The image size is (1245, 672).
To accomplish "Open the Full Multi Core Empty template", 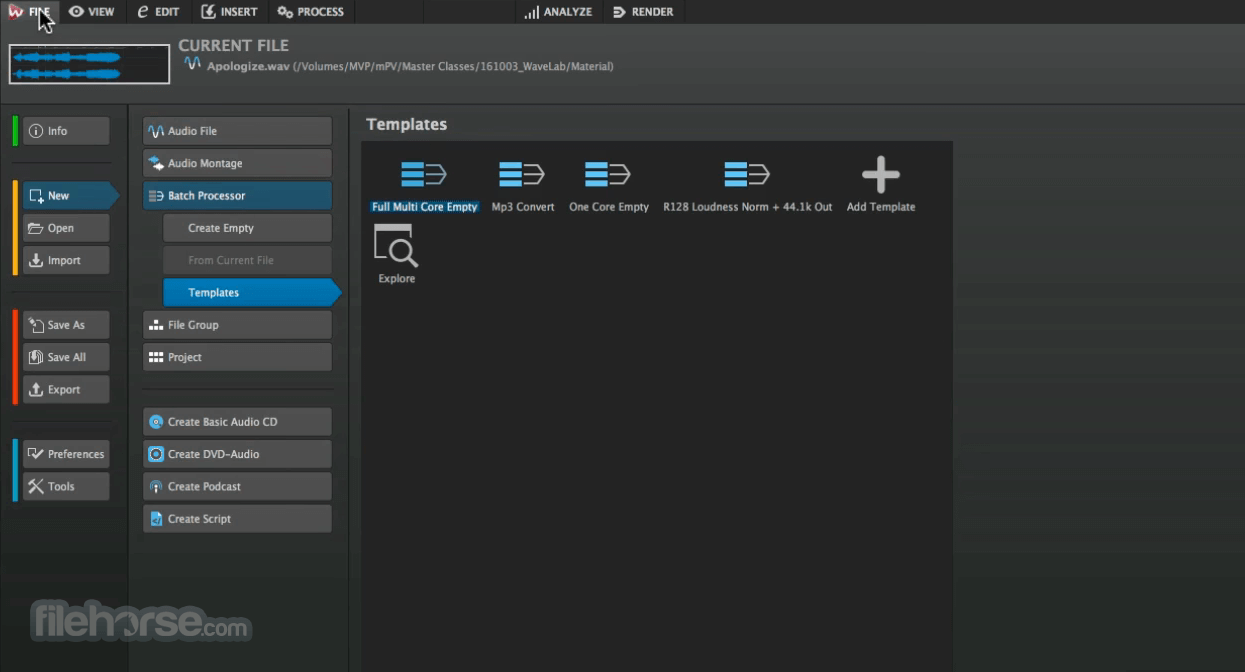I will point(424,187).
